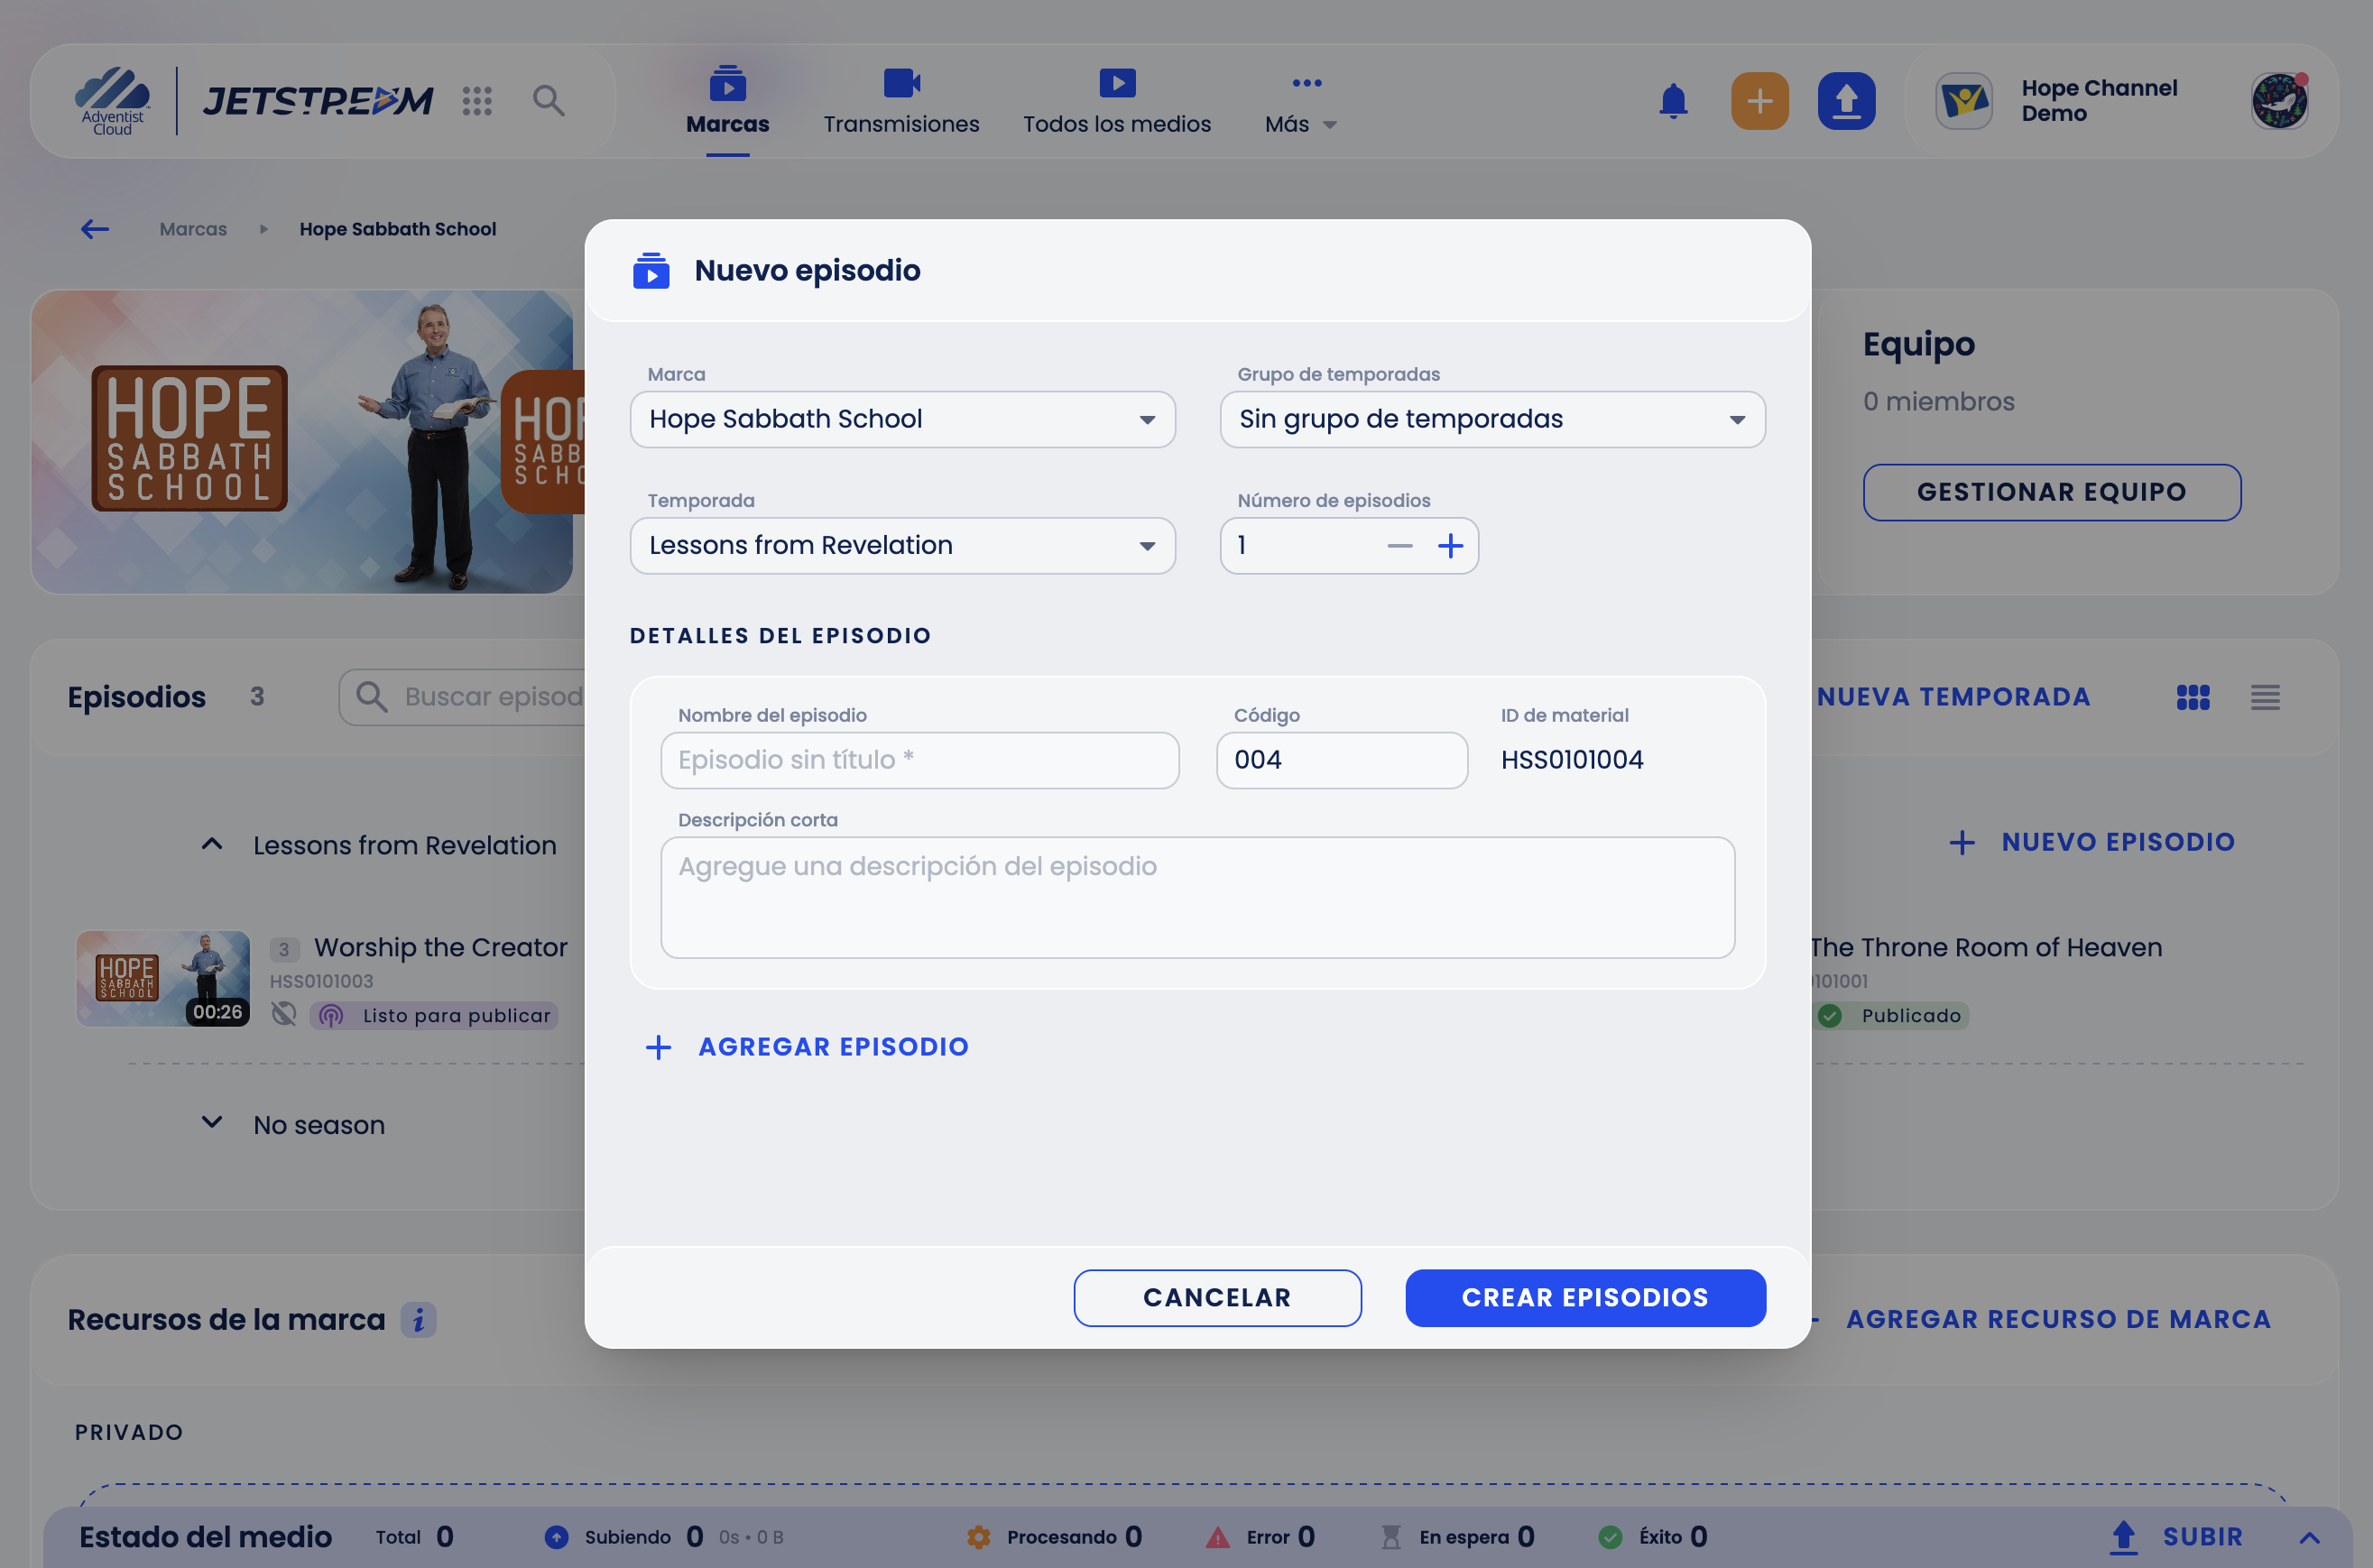Open user avatar profile menu
This screenshot has height=1568, width=2373.
(x=2279, y=101)
